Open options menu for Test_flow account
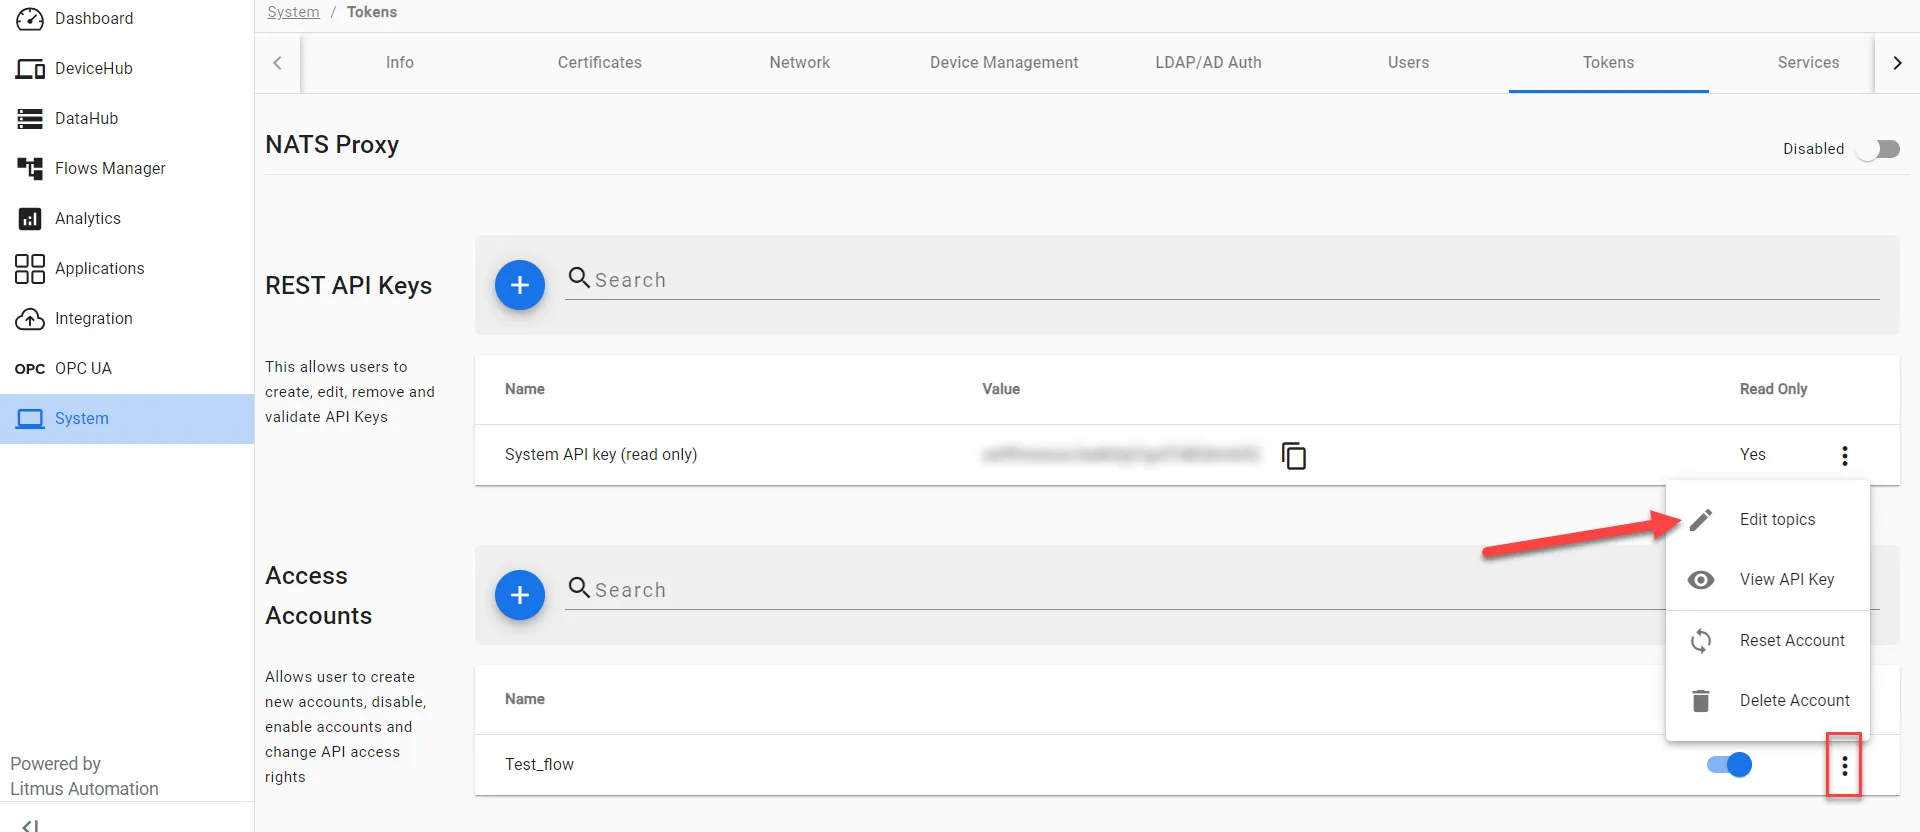Viewport: 1920px width, 832px height. [1844, 765]
